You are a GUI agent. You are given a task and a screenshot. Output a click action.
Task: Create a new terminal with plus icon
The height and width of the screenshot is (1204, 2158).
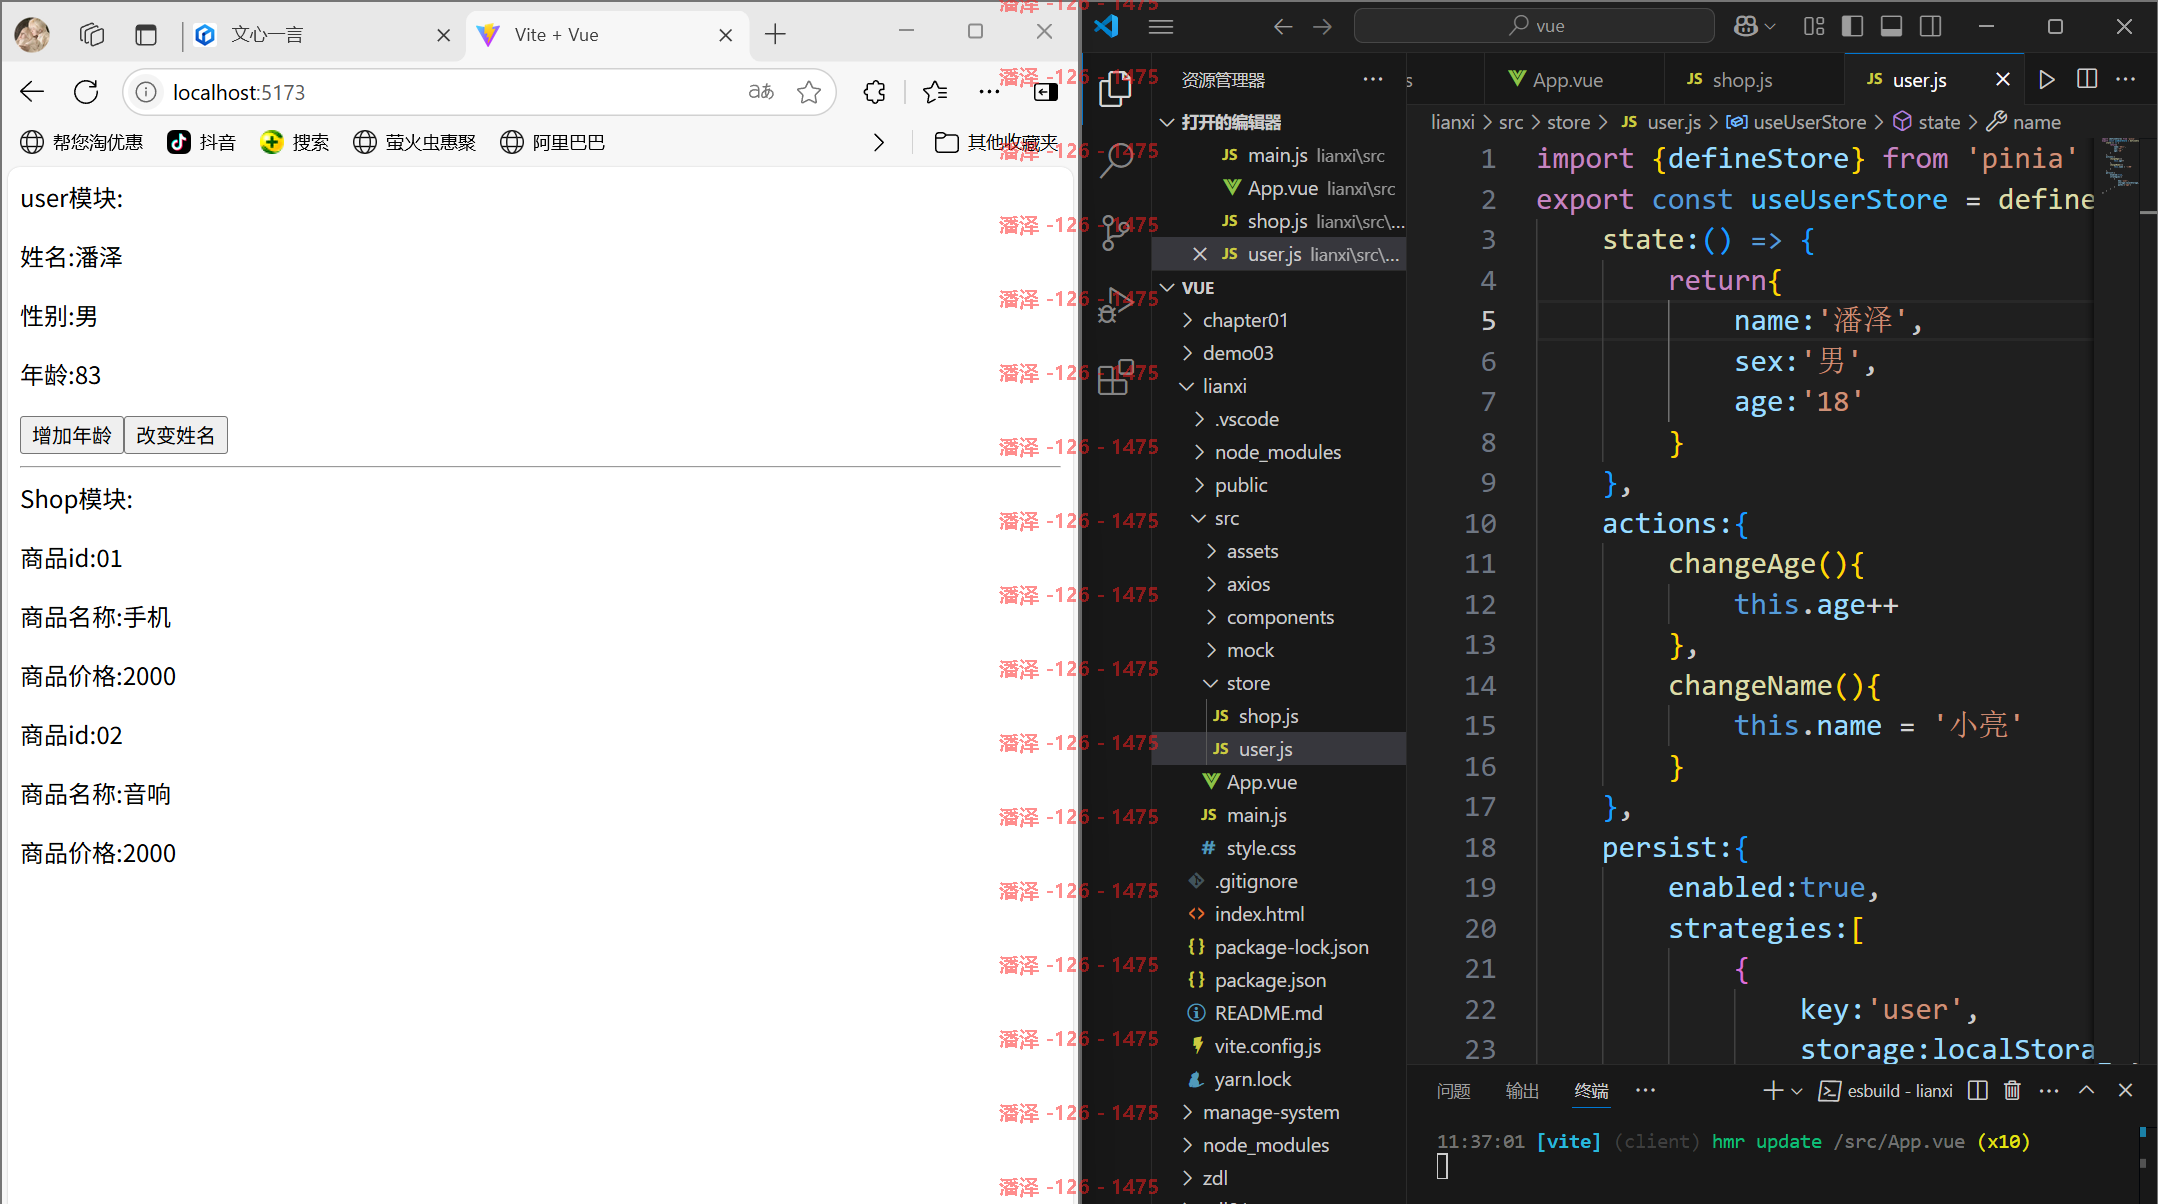coord(1772,1091)
